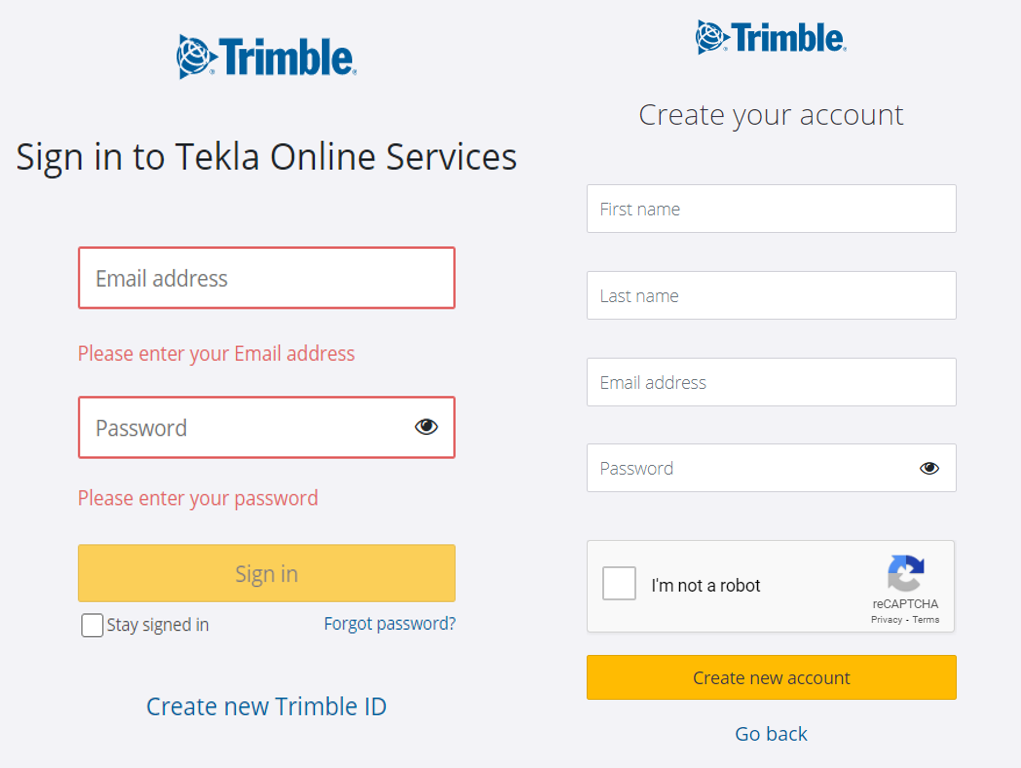Image resolution: width=1021 pixels, height=768 pixels.
Task: Click the Password field in account creation
Action: (x=750, y=468)
